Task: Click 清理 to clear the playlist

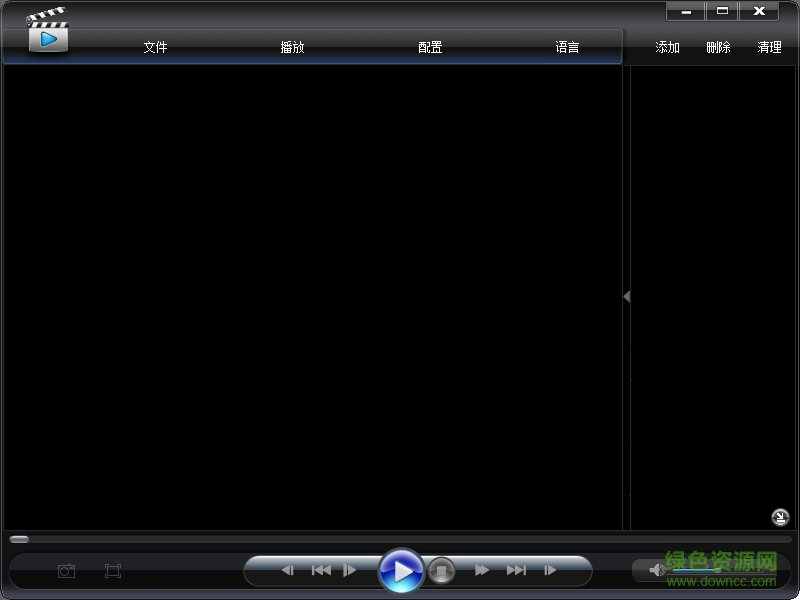Action: point(769,46)
